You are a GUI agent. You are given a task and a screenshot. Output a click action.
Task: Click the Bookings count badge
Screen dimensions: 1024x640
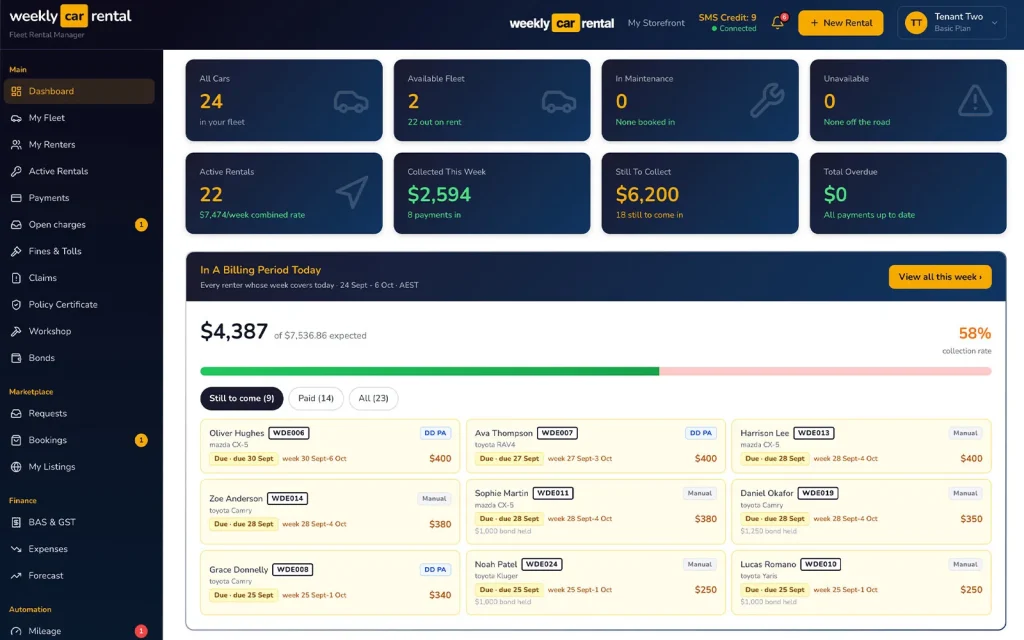click(141, 440)
